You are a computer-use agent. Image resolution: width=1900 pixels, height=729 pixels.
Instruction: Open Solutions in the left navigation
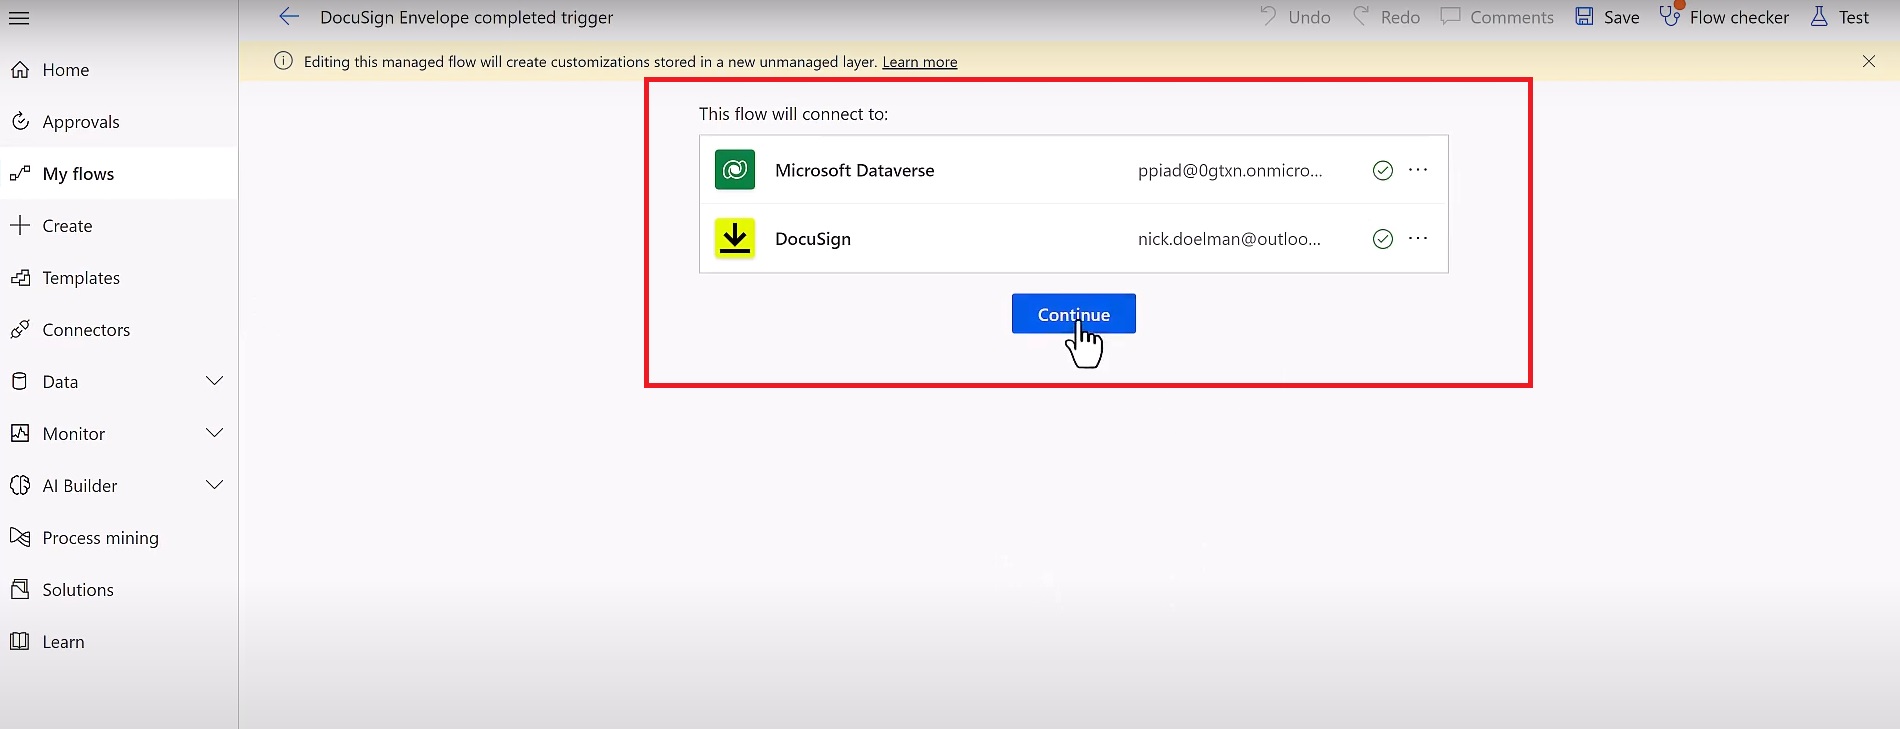click(78, 590)
